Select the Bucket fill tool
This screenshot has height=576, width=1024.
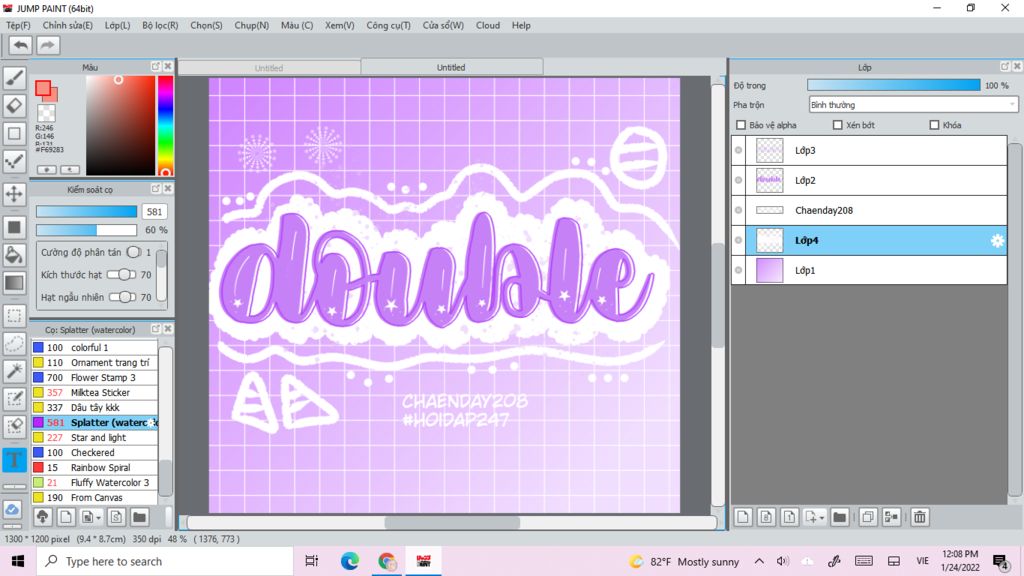pos(14,255)
